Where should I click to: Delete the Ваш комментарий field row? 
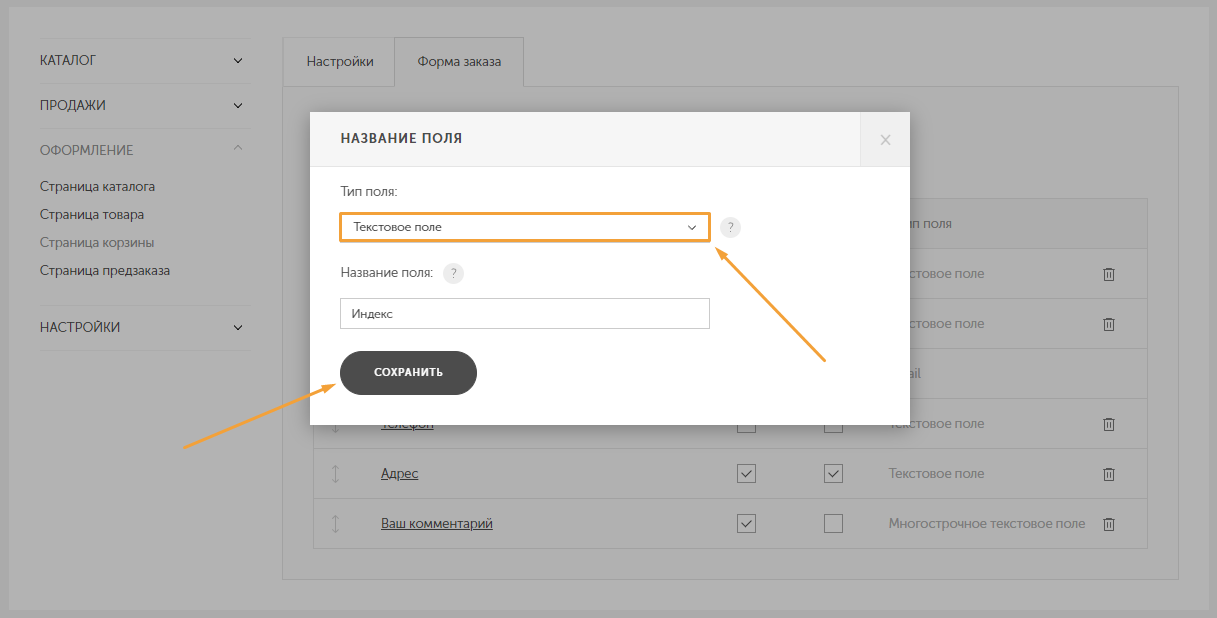point(1108,524)
